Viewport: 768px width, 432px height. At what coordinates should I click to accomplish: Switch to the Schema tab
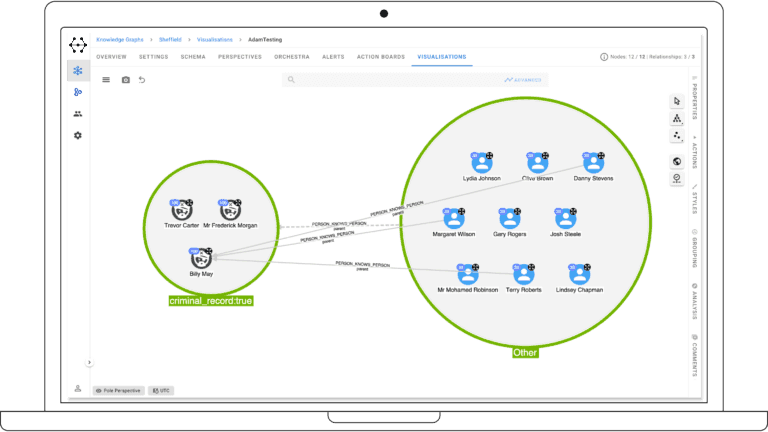click(x=193, y=57)
